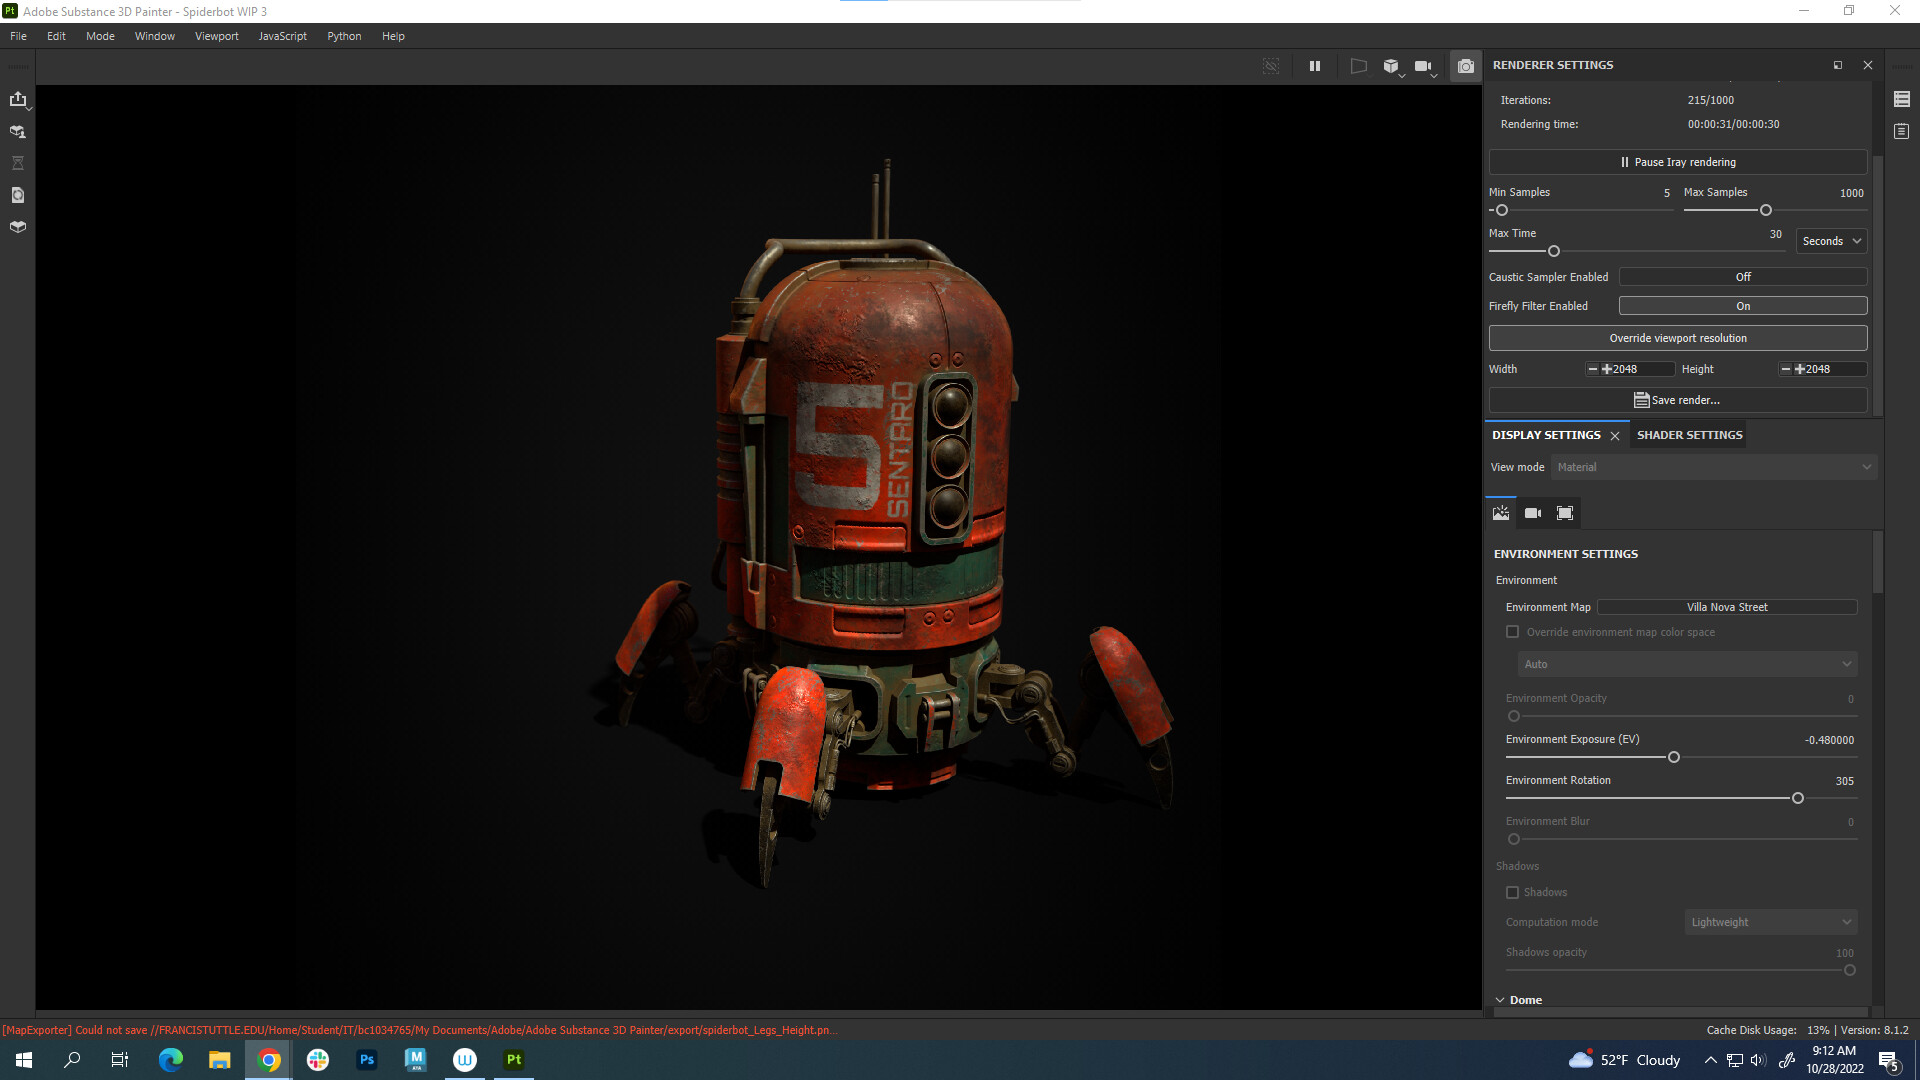
Task: Select the camera settings icon in Display Settings
Action: click(1532, 512)
